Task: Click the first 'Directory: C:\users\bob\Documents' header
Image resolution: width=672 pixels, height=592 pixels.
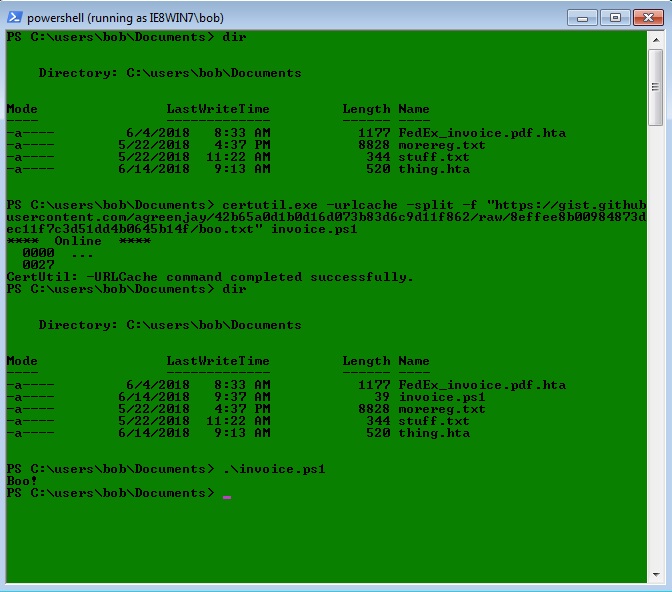Action: tap(170, 73)
